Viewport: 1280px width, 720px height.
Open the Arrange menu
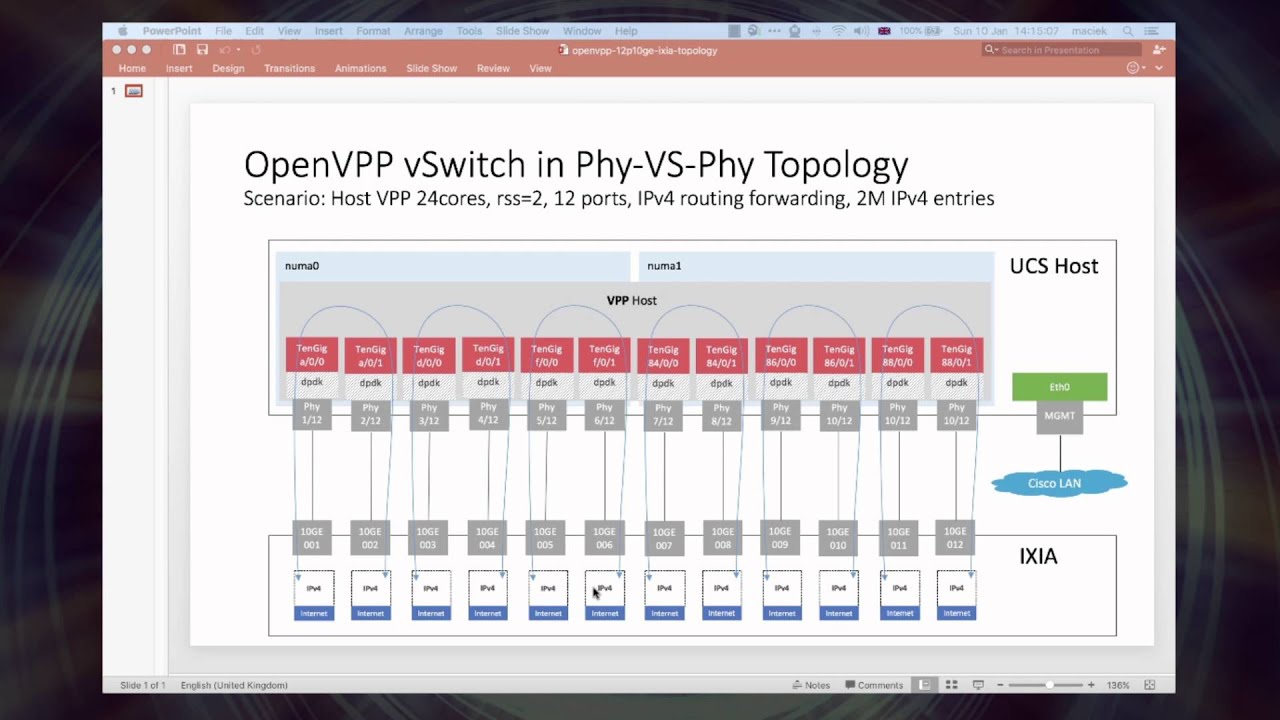(x=423, y=31)
